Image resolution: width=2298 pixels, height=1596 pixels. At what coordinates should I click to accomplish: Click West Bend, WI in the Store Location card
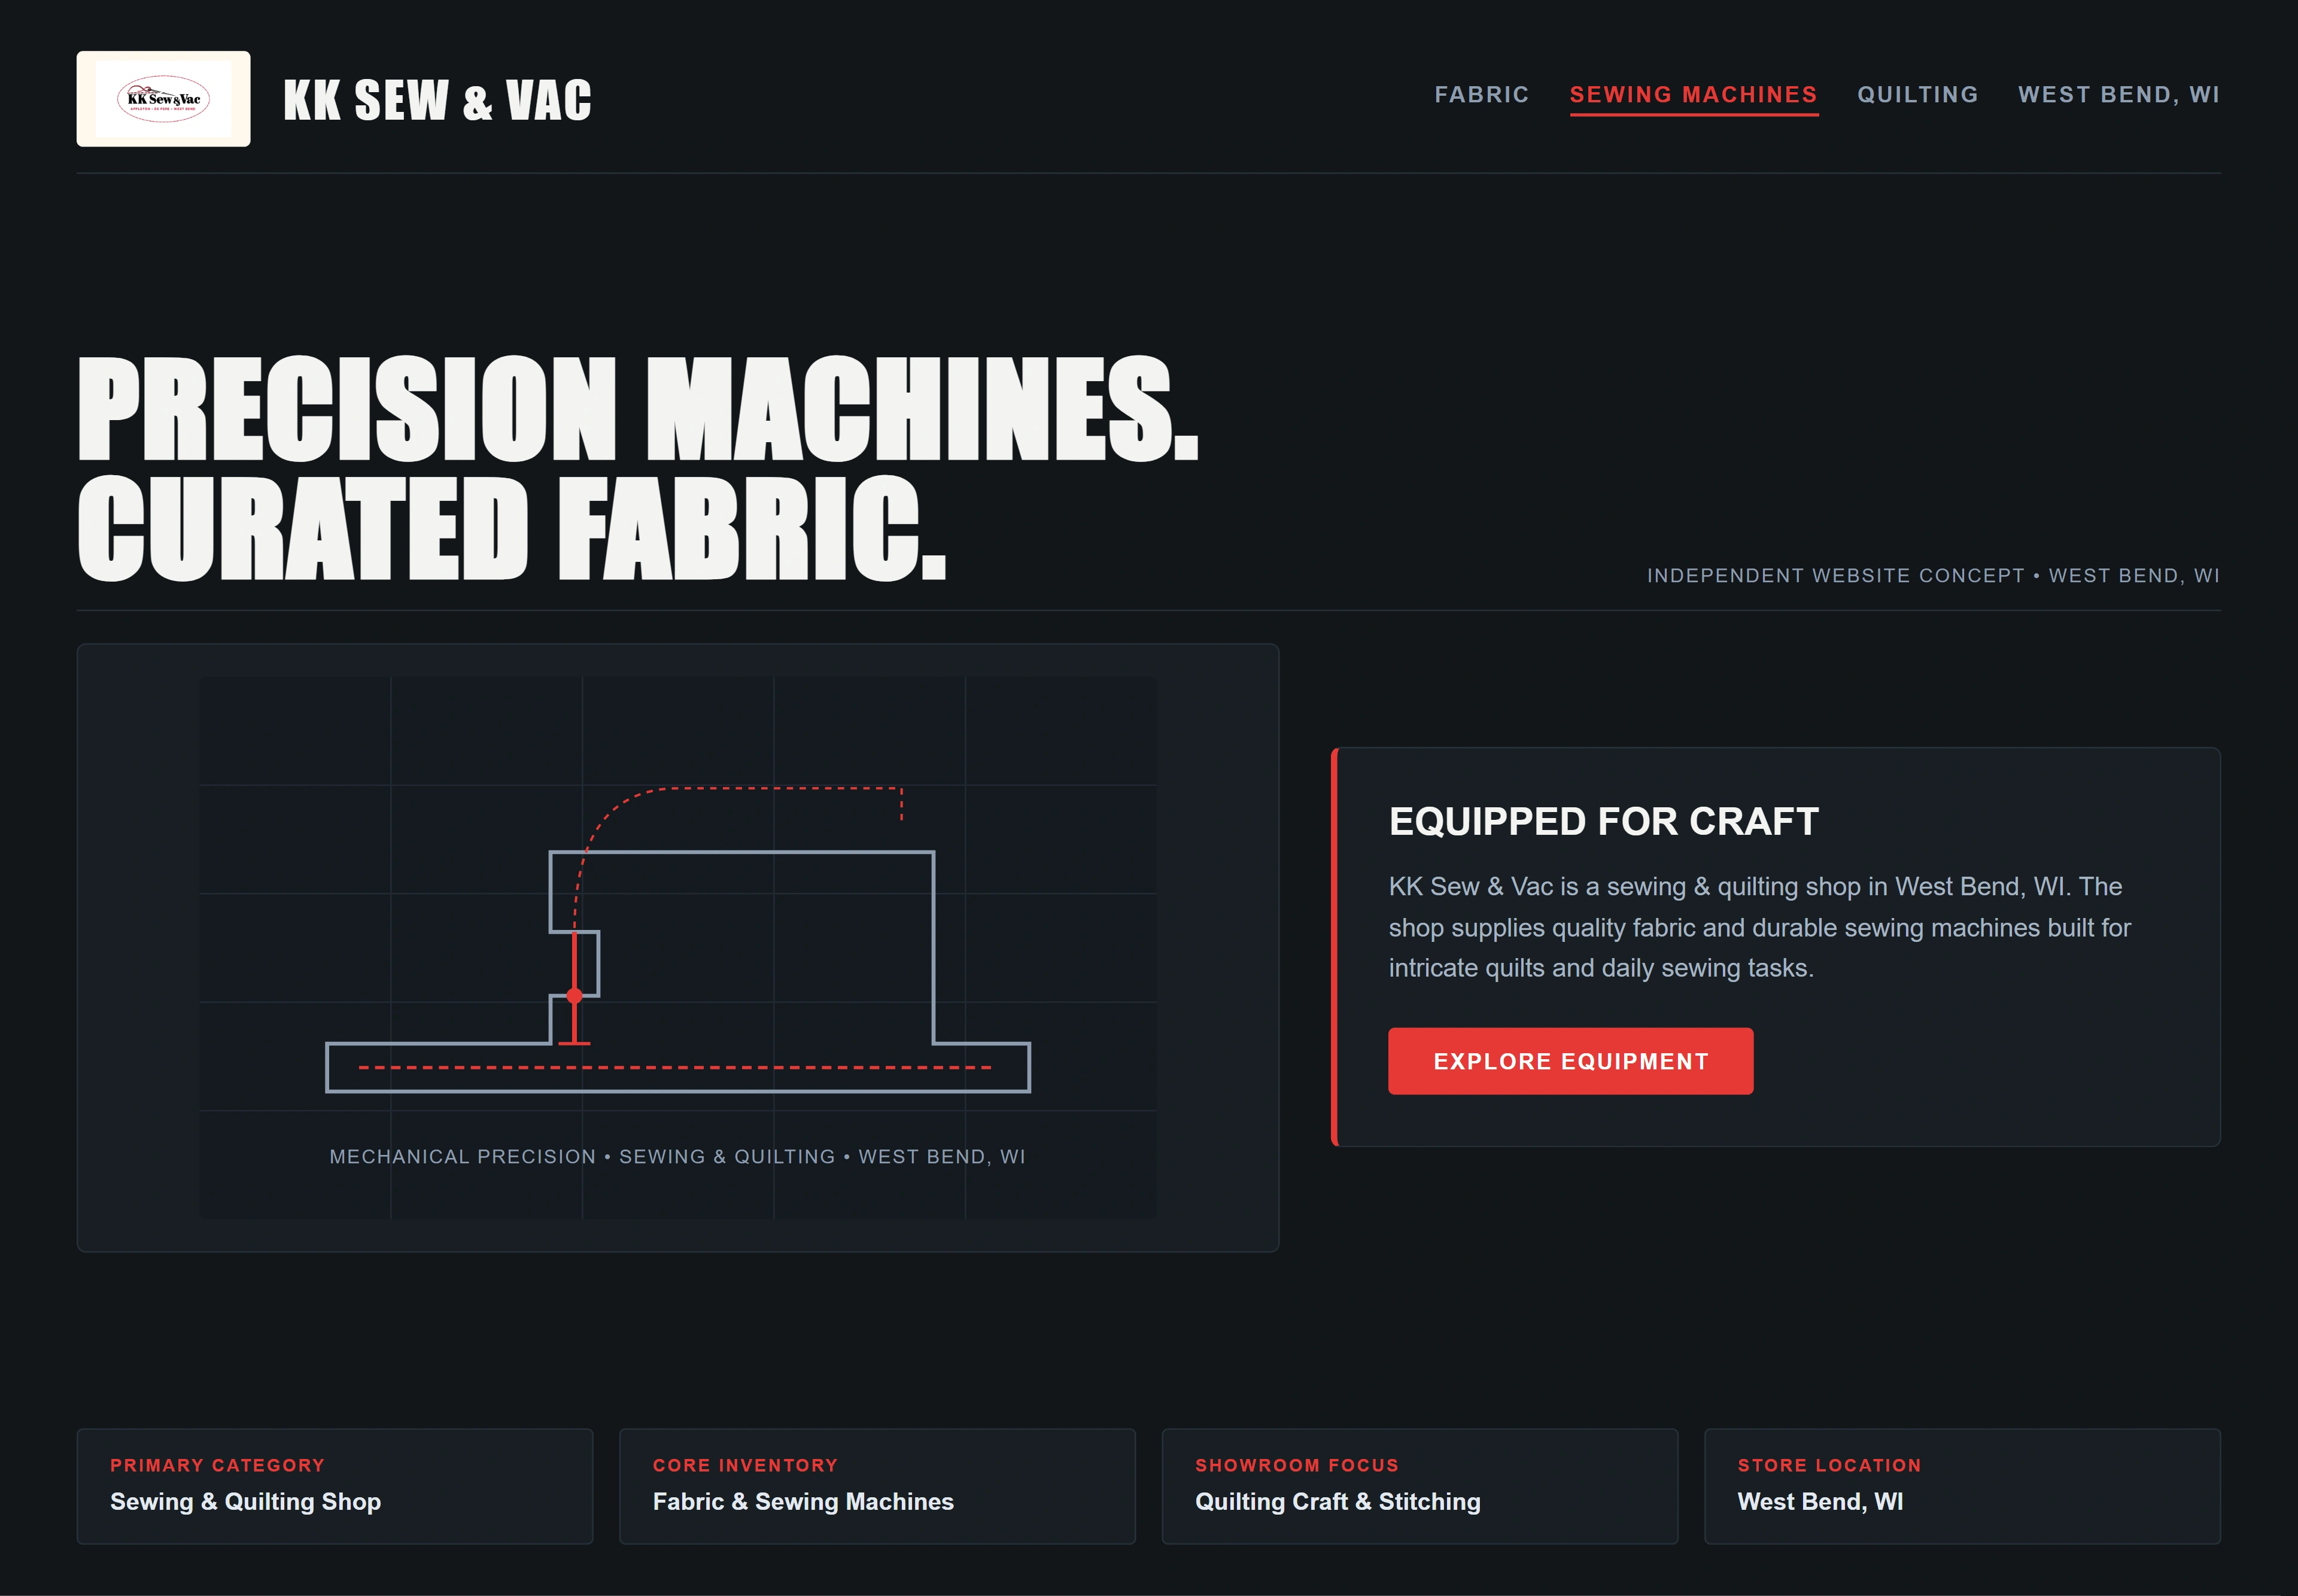(x=1820, y=1502)
